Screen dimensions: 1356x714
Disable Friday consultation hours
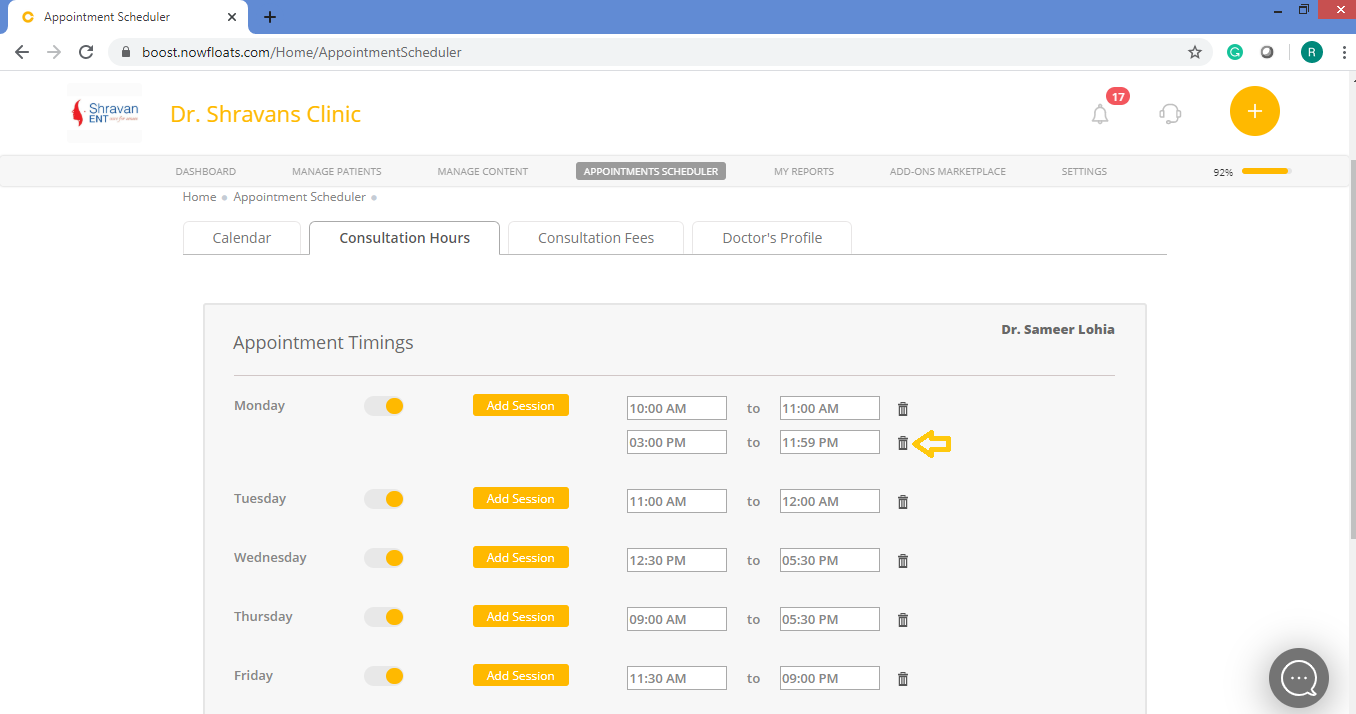pos(384,675)
